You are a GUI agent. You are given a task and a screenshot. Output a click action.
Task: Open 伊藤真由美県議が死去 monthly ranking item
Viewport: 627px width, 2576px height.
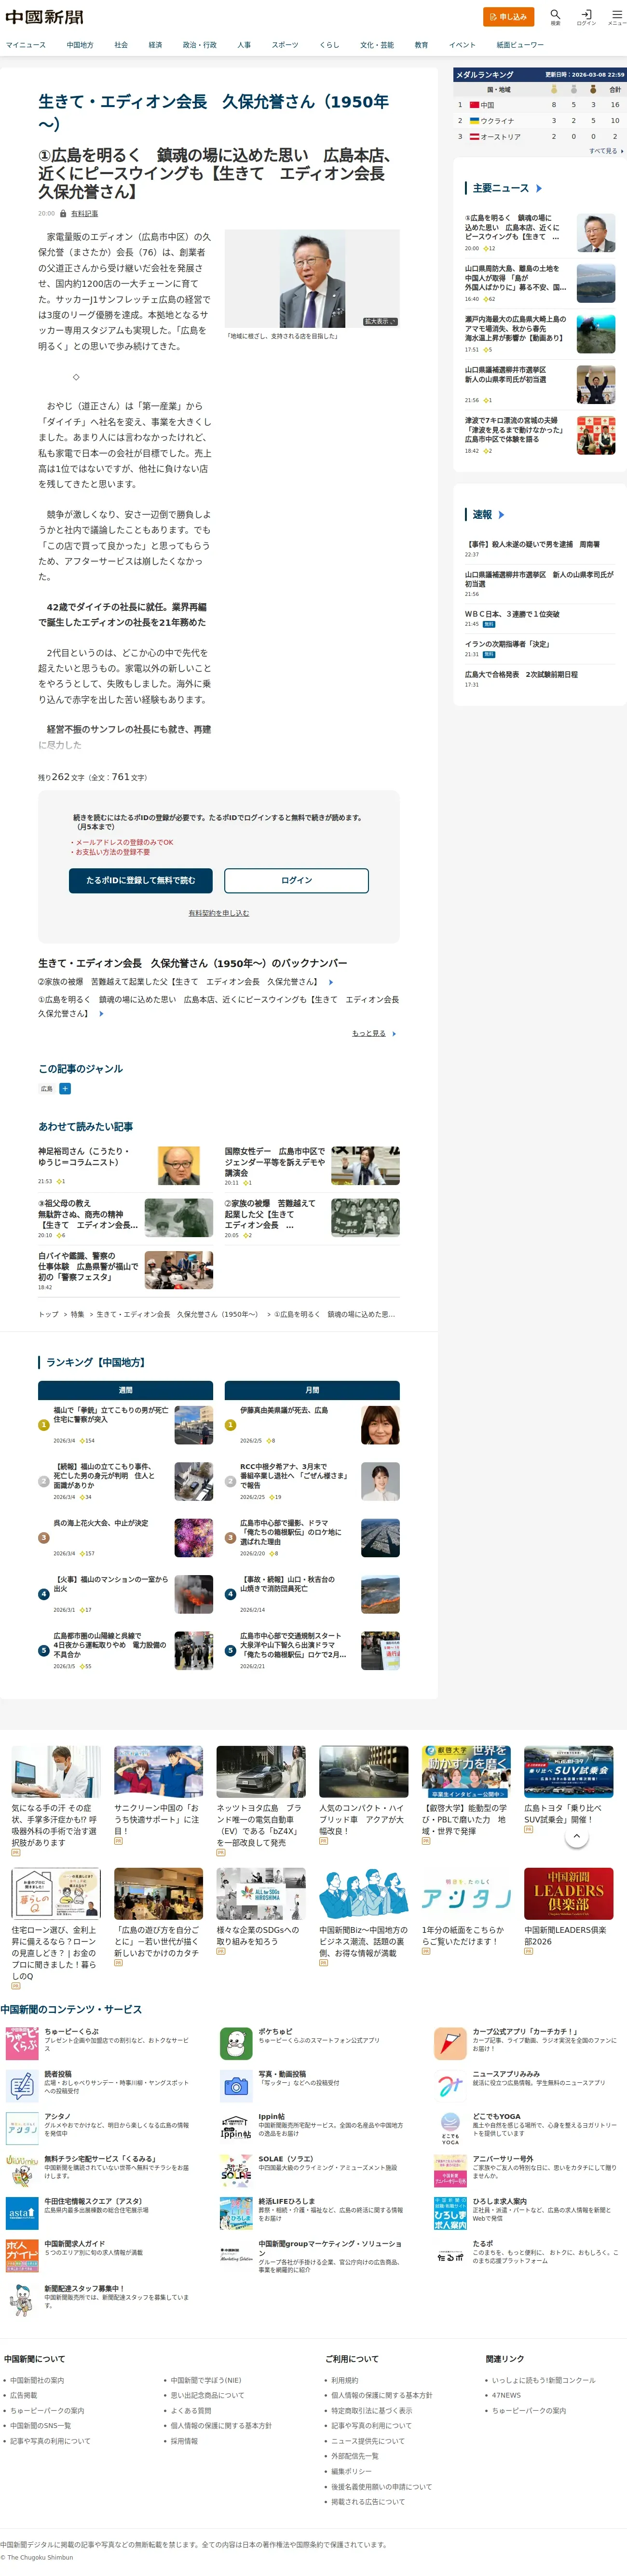312,1425
